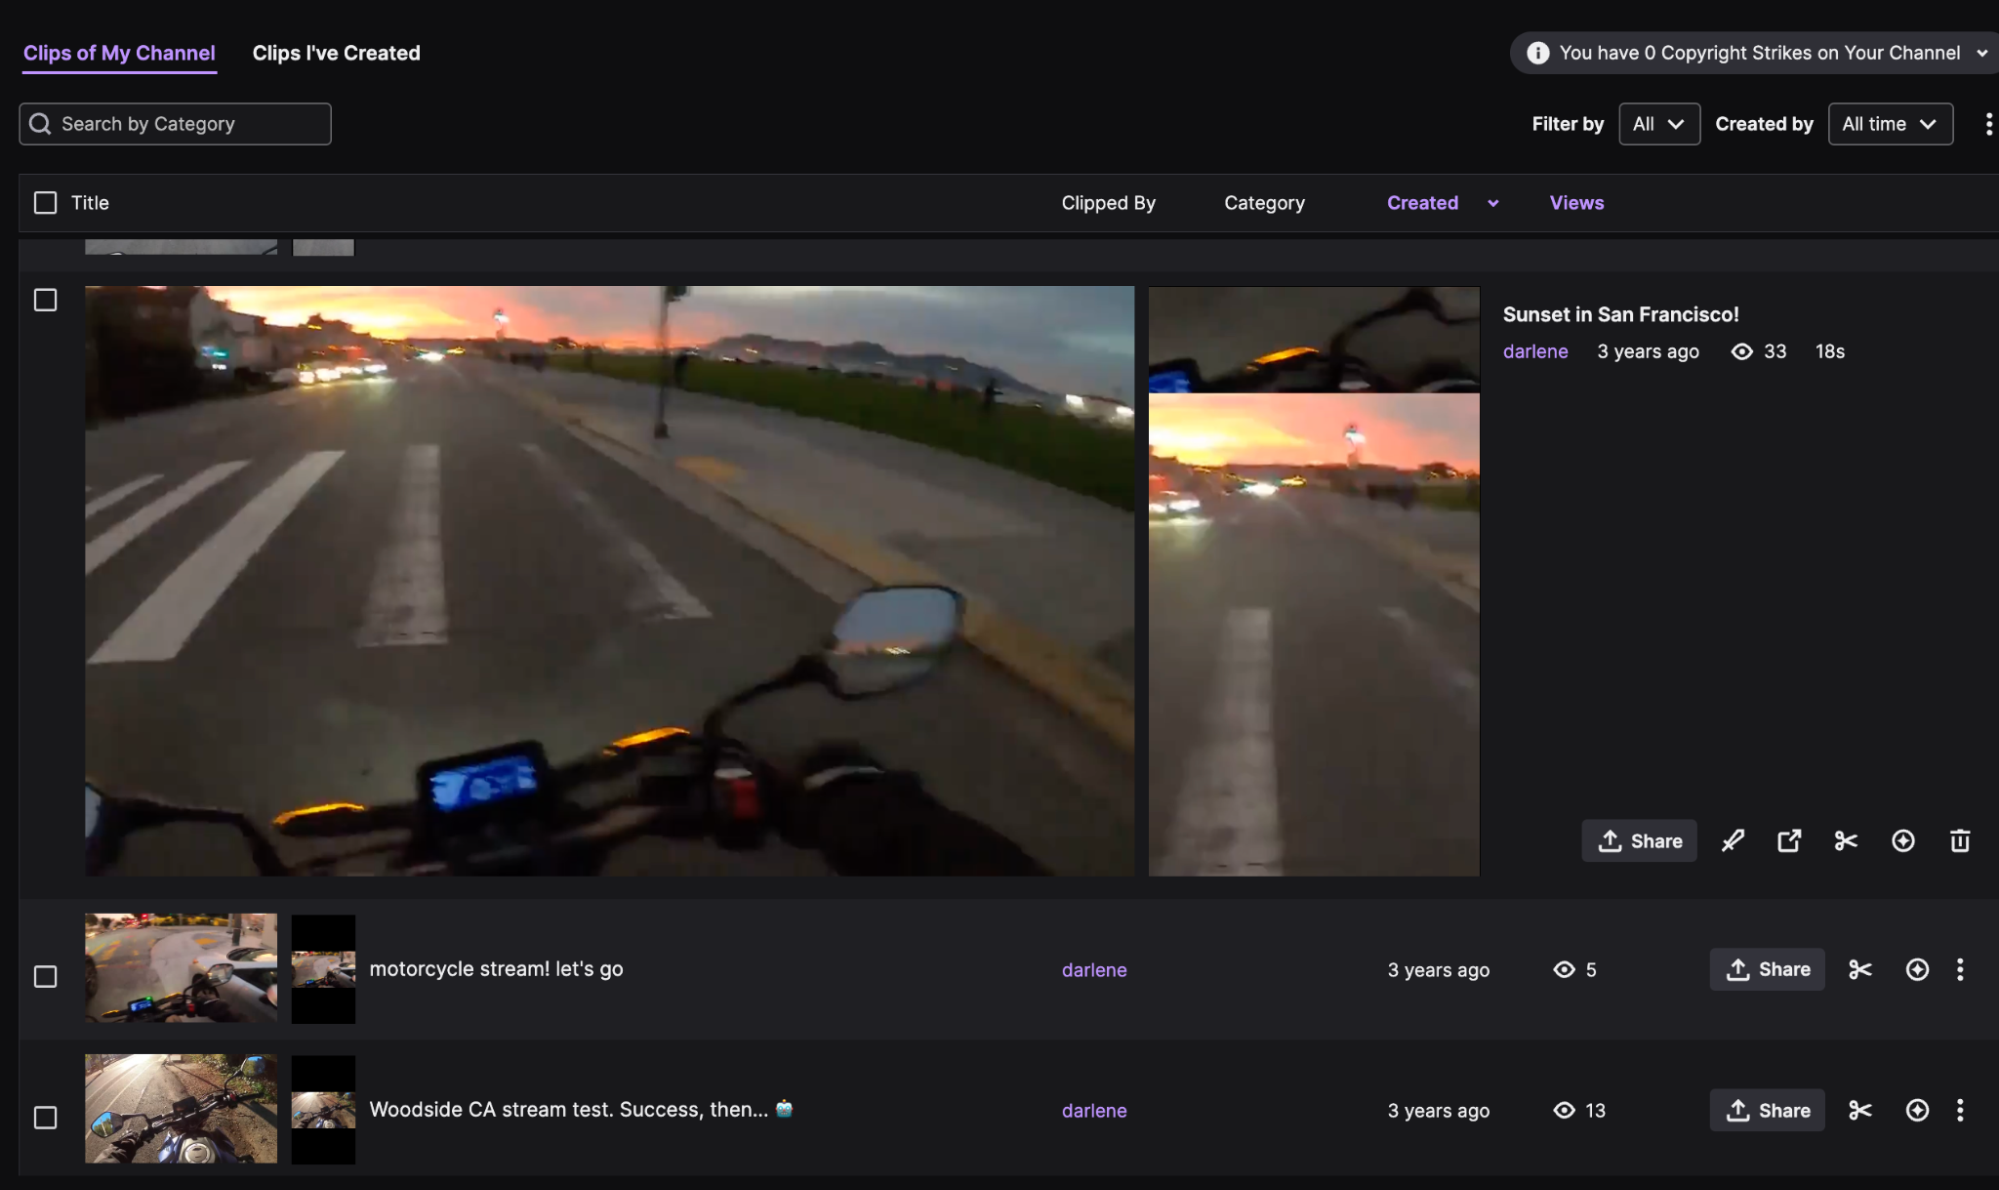Delete the Sunset in San Francisco clip
Screen dimensions: 1999x1190
click(x=1959, y=840)
